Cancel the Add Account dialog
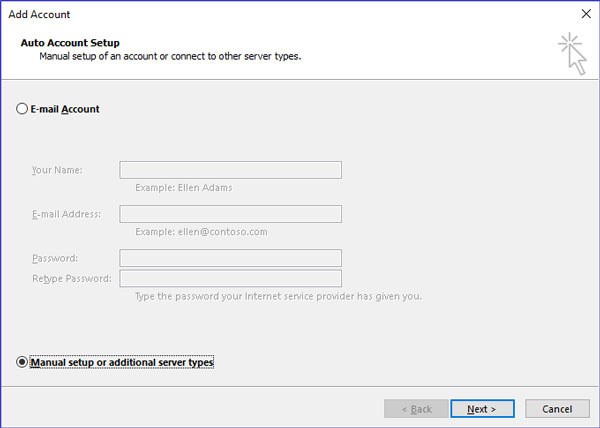The image size is (600, 428). click(x=557, y=409)
